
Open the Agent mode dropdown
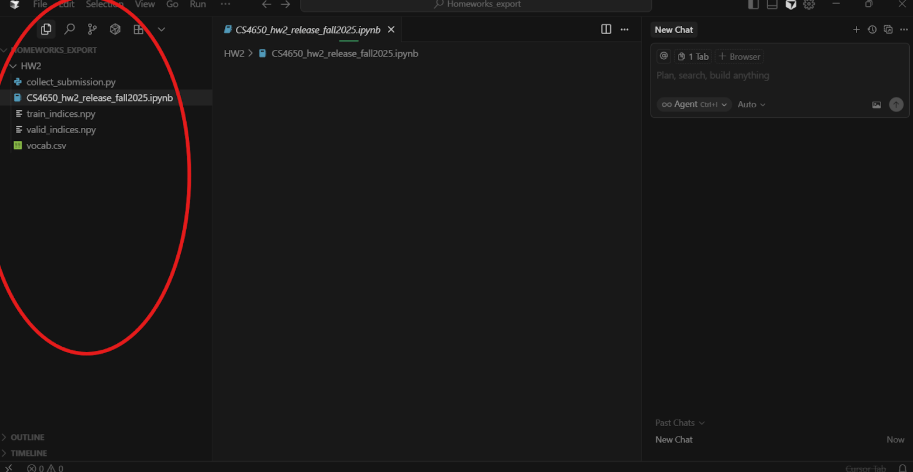[694, 104]
